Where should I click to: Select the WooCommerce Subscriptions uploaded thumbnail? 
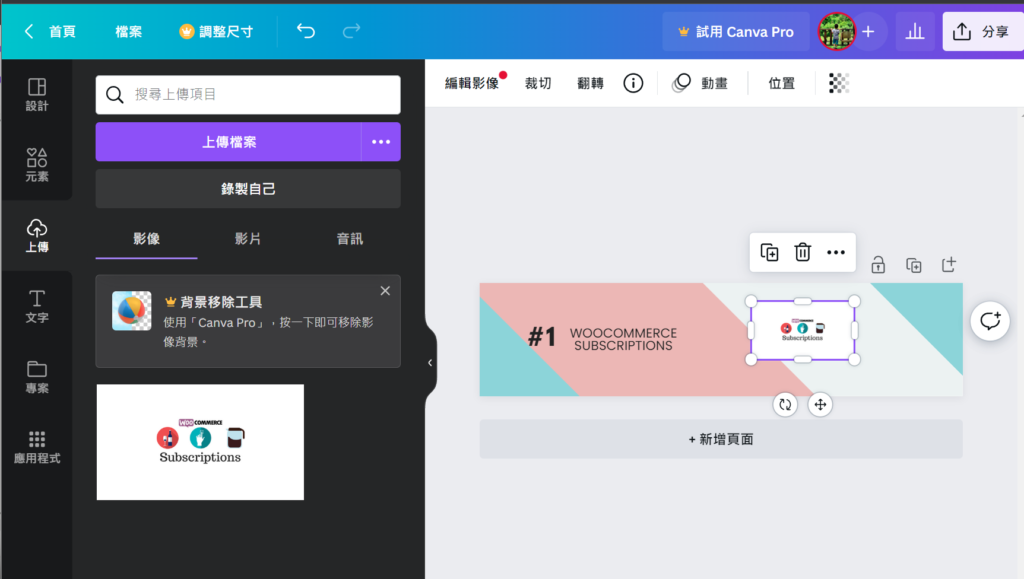coord(200,442)
